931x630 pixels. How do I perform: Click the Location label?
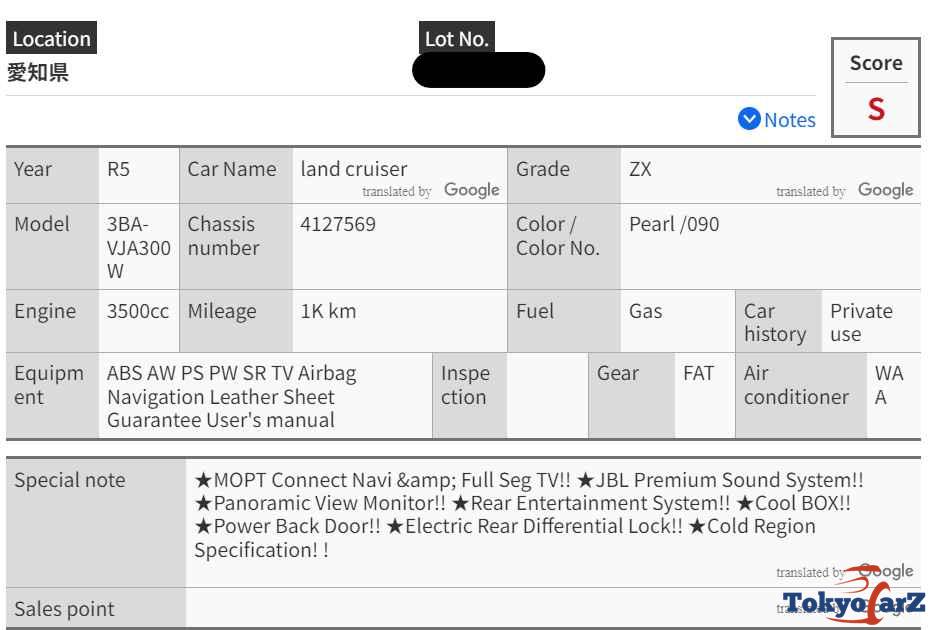click(x=51, y=39)
